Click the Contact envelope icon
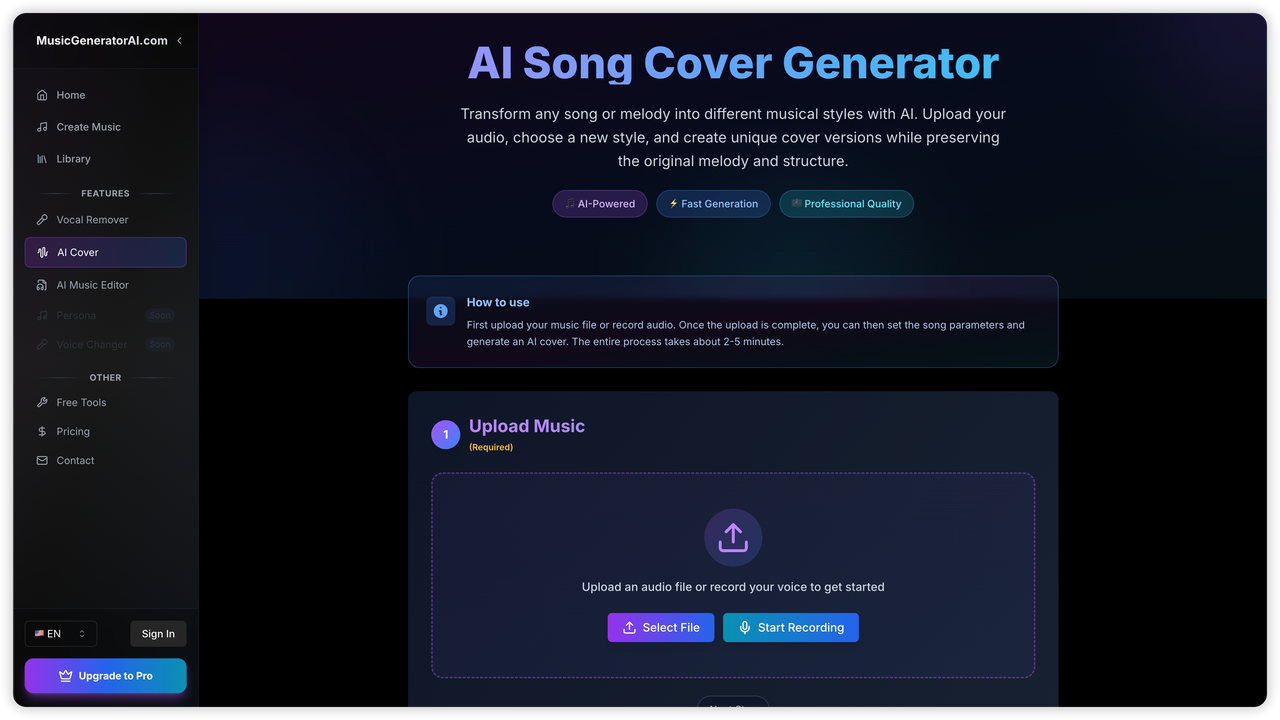 pyautogui.click(x=42, y=461)
